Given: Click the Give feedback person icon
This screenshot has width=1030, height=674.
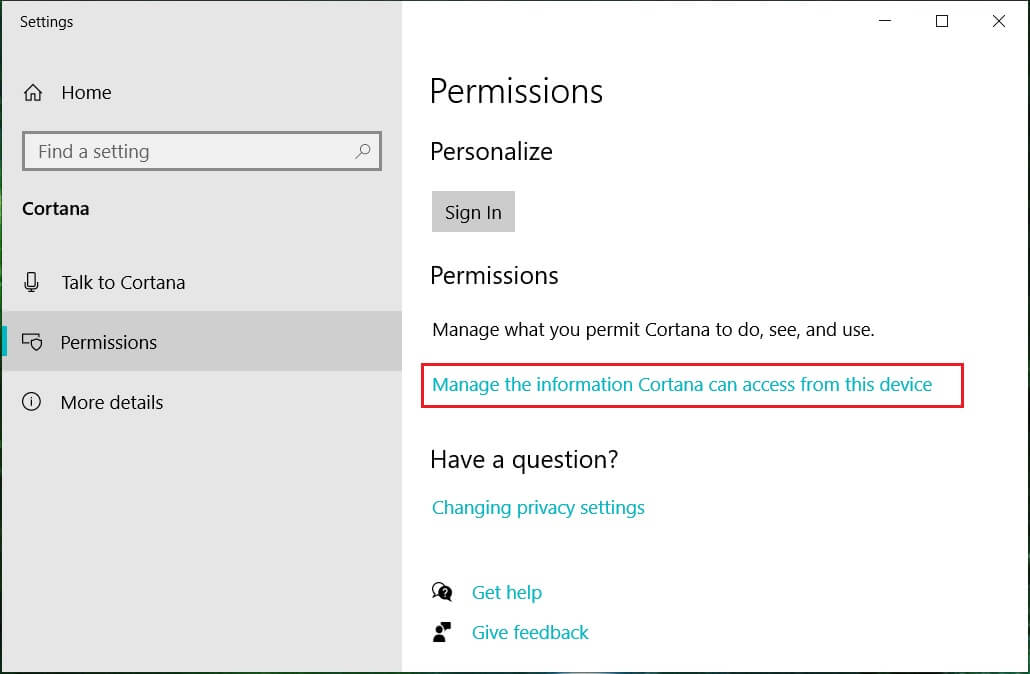Looking at the screenshot, I should click(442, 632).
